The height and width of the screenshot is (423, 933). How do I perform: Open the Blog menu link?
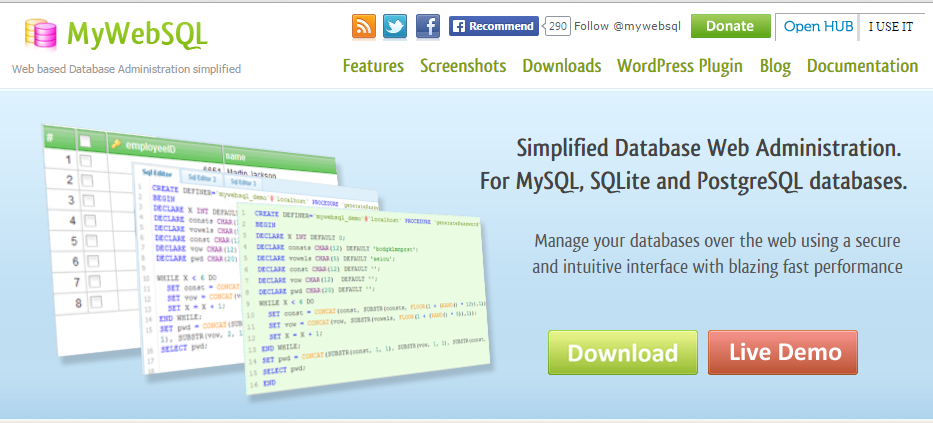pos(775,66)
